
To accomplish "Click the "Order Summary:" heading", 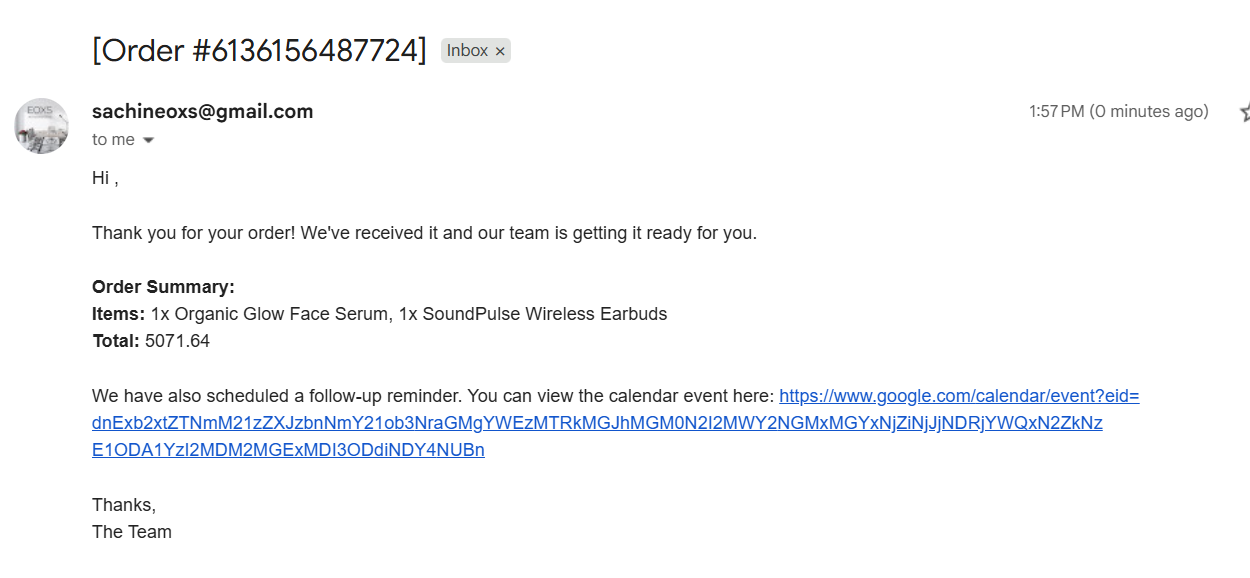I will [163, 287].
